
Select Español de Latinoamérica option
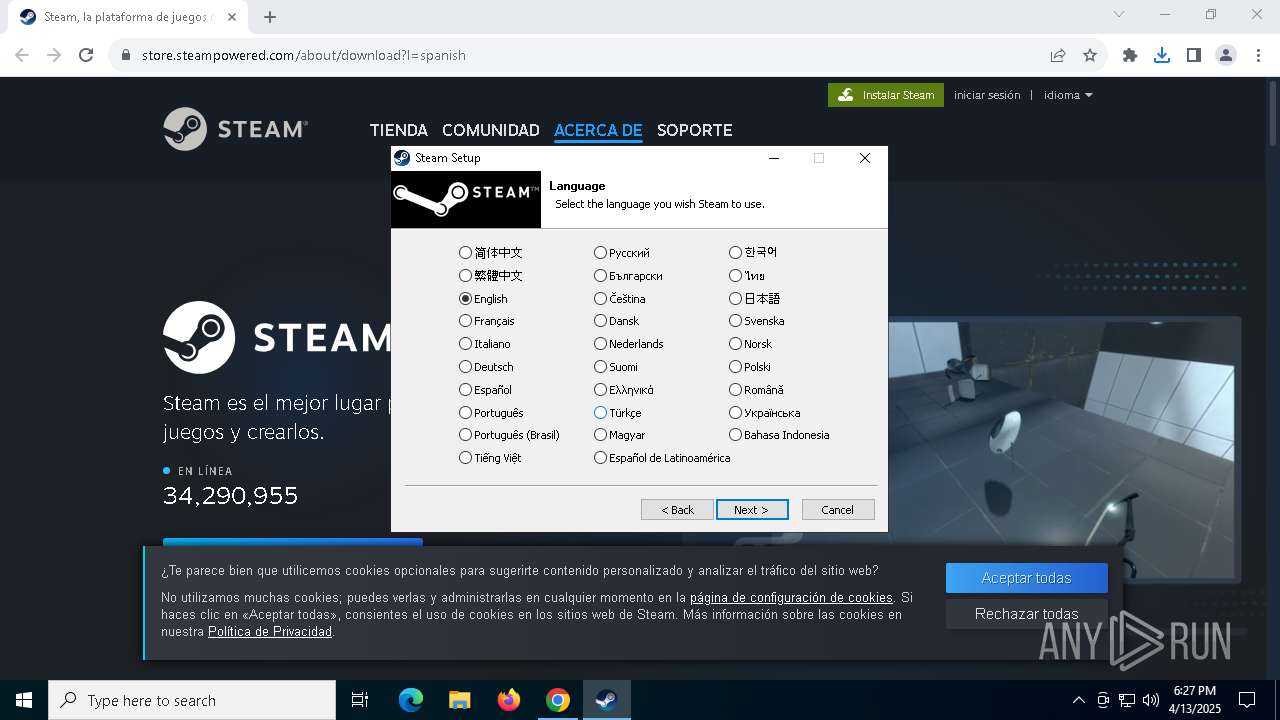click(x=662, y=458)
